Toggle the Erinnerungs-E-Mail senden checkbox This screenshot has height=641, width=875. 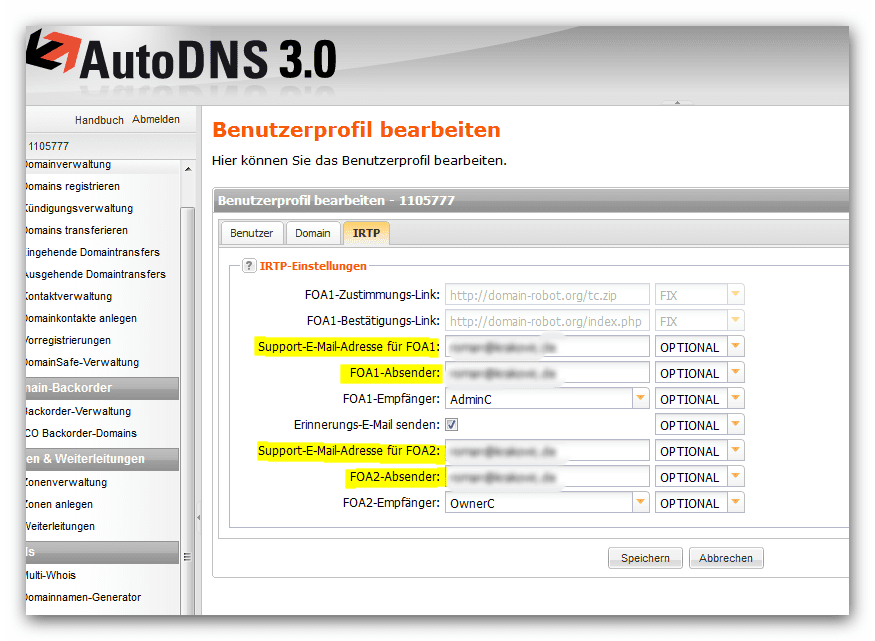[451, 425]
